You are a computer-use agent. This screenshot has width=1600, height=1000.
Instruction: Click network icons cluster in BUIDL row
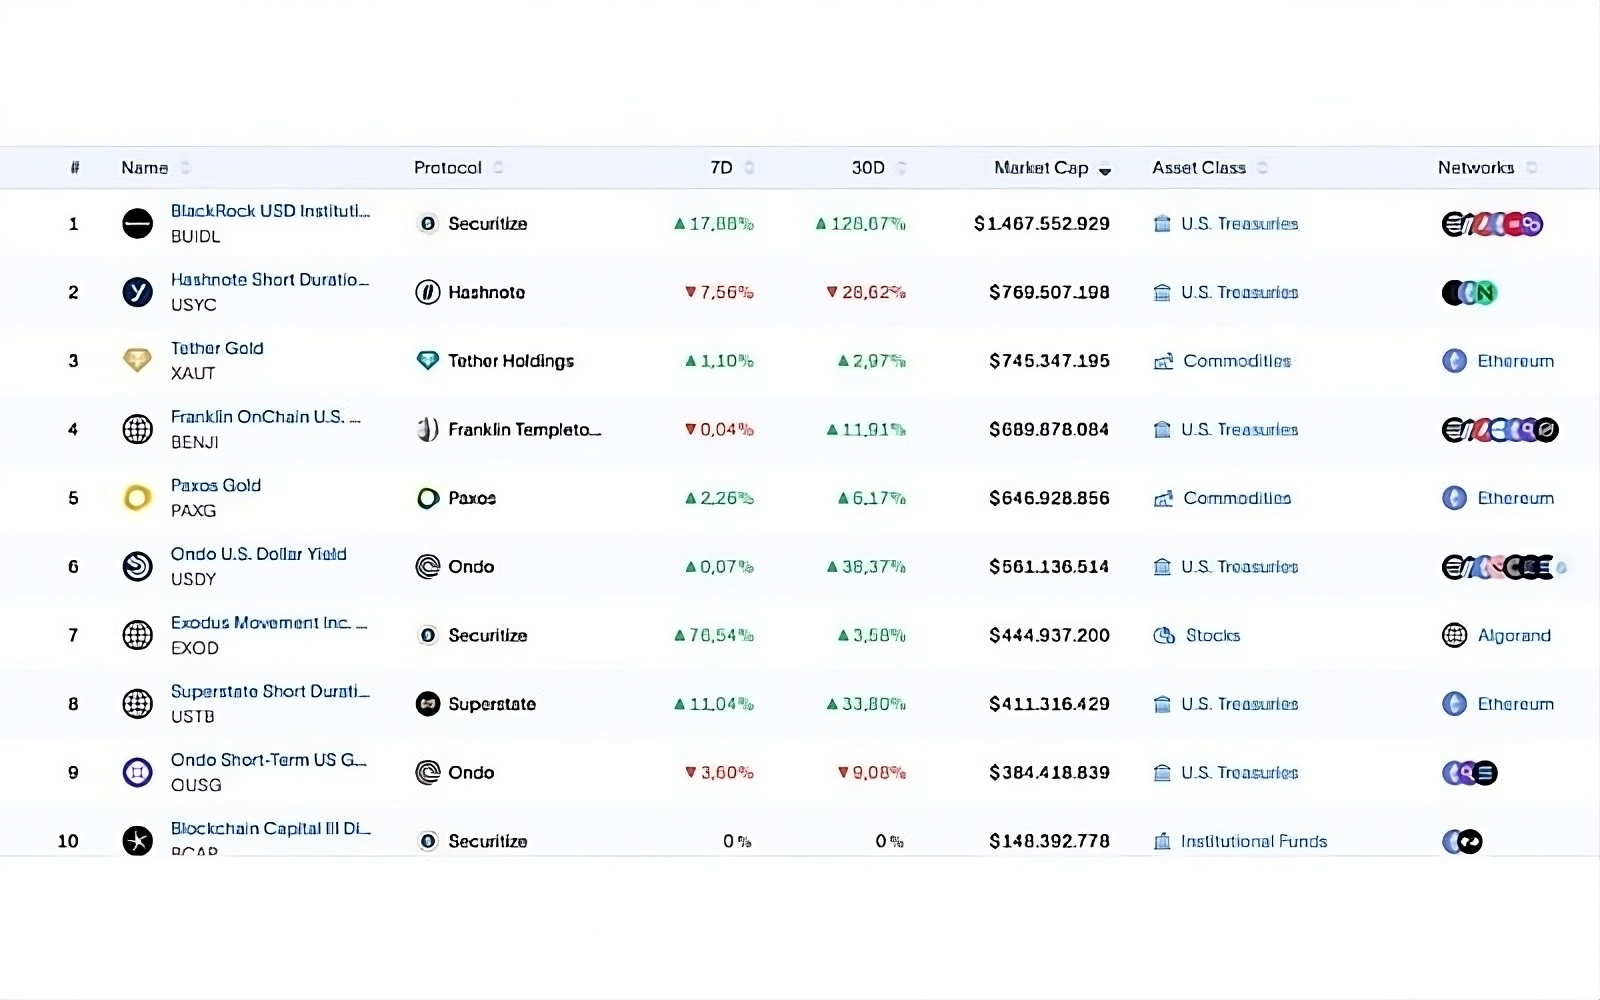coord(1492,224)
